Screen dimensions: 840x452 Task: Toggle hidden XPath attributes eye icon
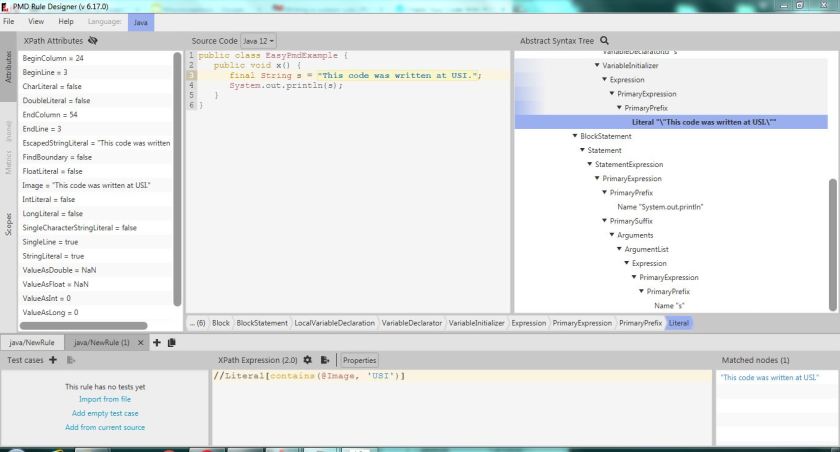(93, 41)
